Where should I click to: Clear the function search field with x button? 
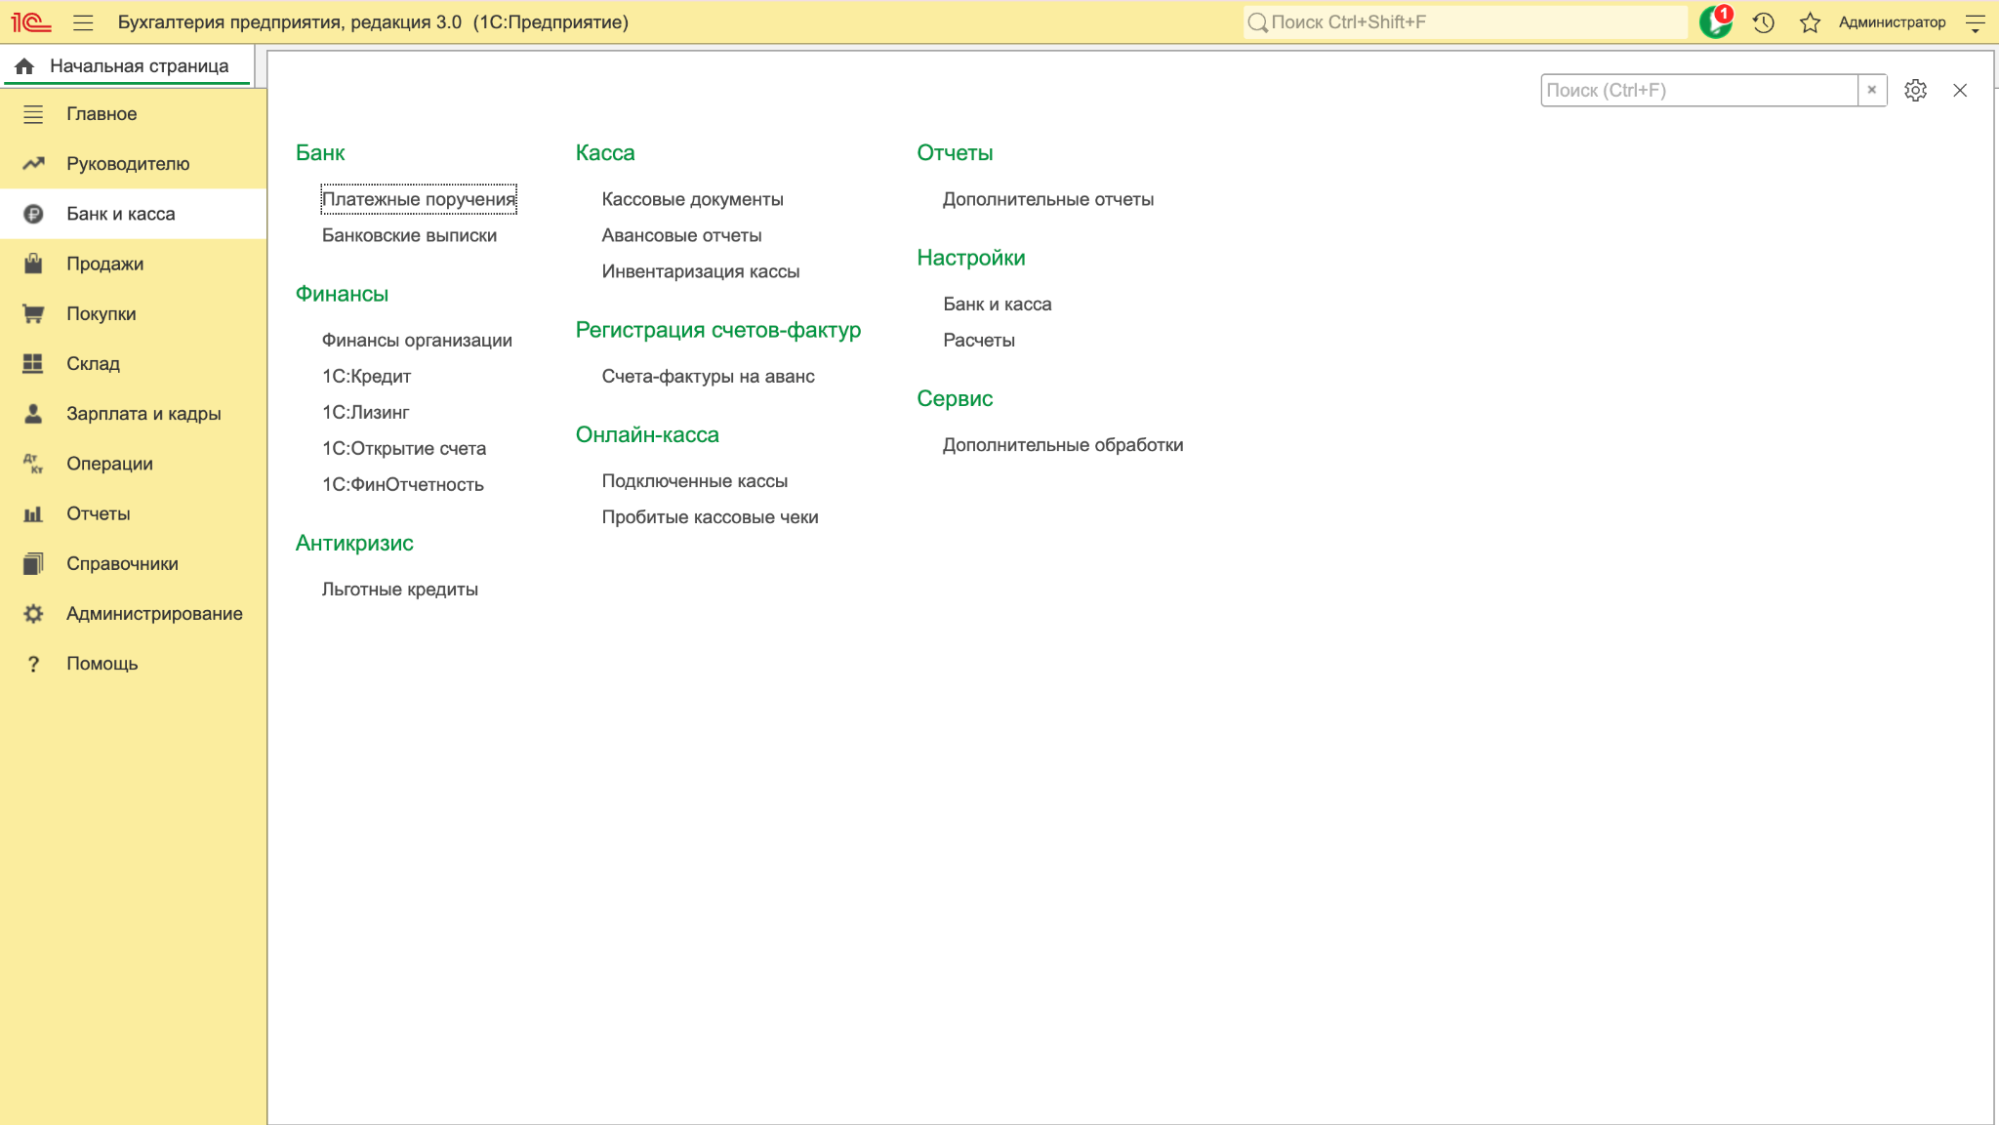(1871, 90)
